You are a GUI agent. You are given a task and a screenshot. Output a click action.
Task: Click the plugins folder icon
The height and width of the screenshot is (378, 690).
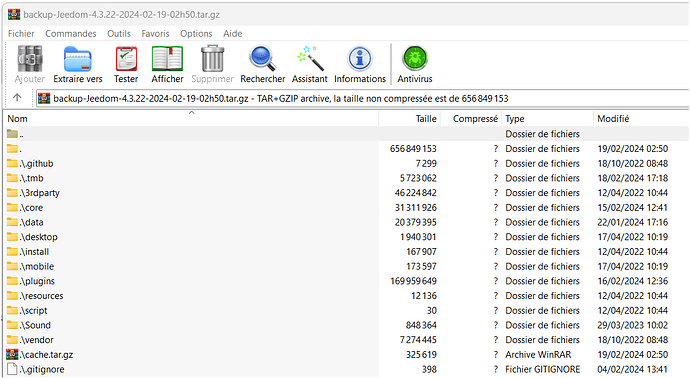tap(12, 281)
